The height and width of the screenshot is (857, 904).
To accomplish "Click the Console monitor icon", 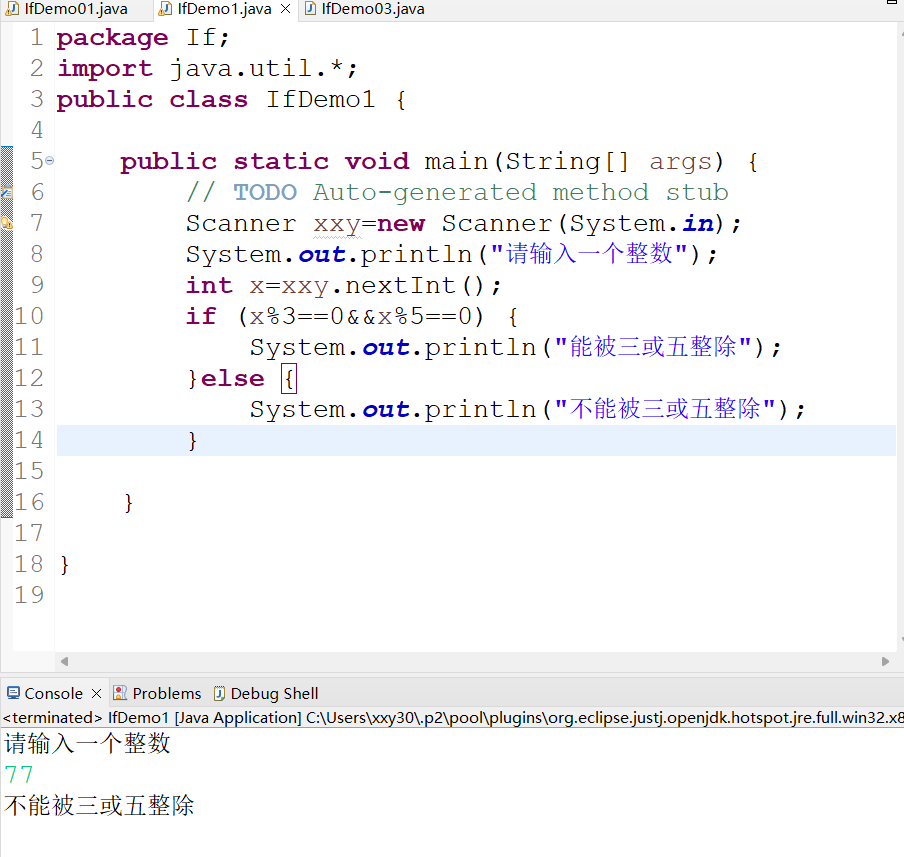I will 13,693.
